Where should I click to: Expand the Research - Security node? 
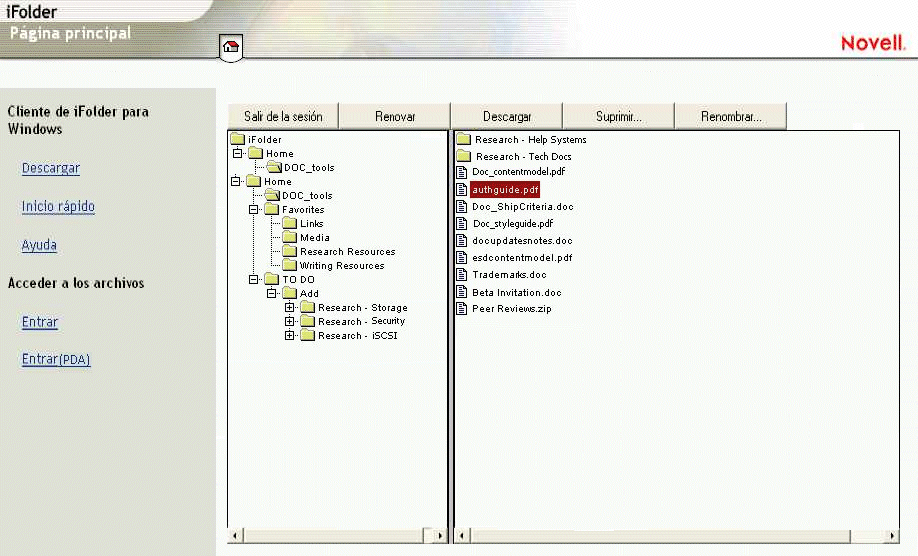click(289, 321)
